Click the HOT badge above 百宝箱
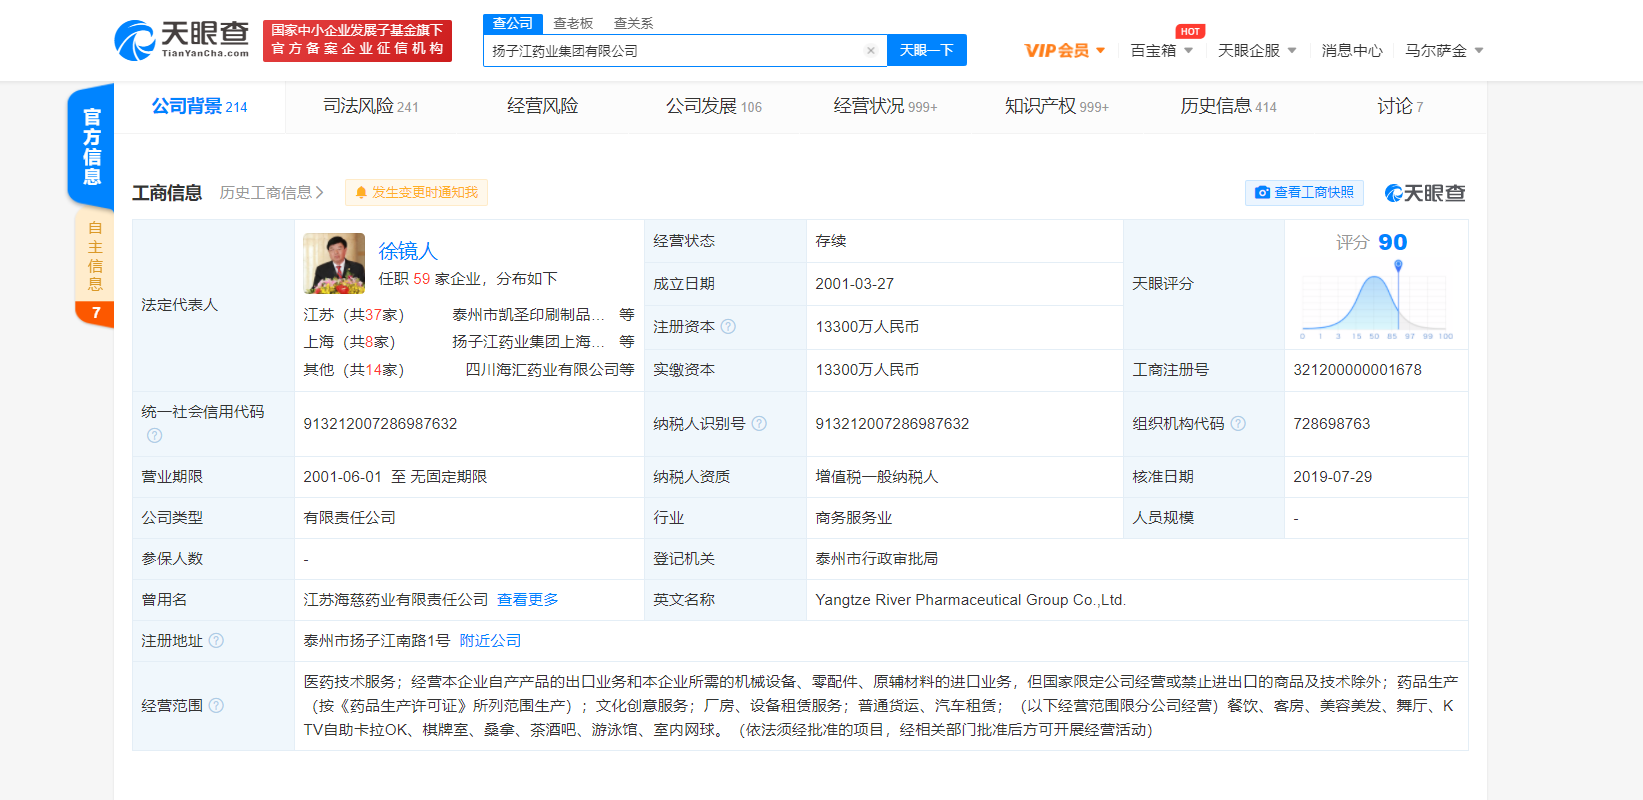Viewport: 1643px width, 800px height. (x=1190, y=31)
